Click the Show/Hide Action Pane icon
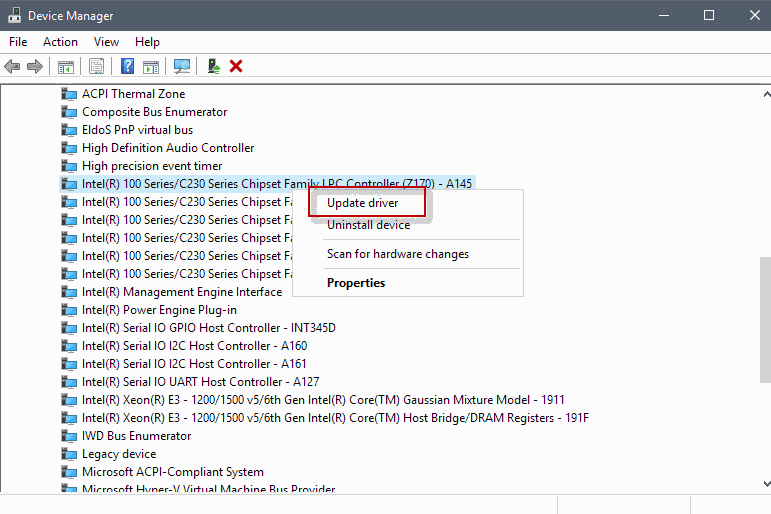The width and height of the screenshot is (771, 514). coord(151,66)
